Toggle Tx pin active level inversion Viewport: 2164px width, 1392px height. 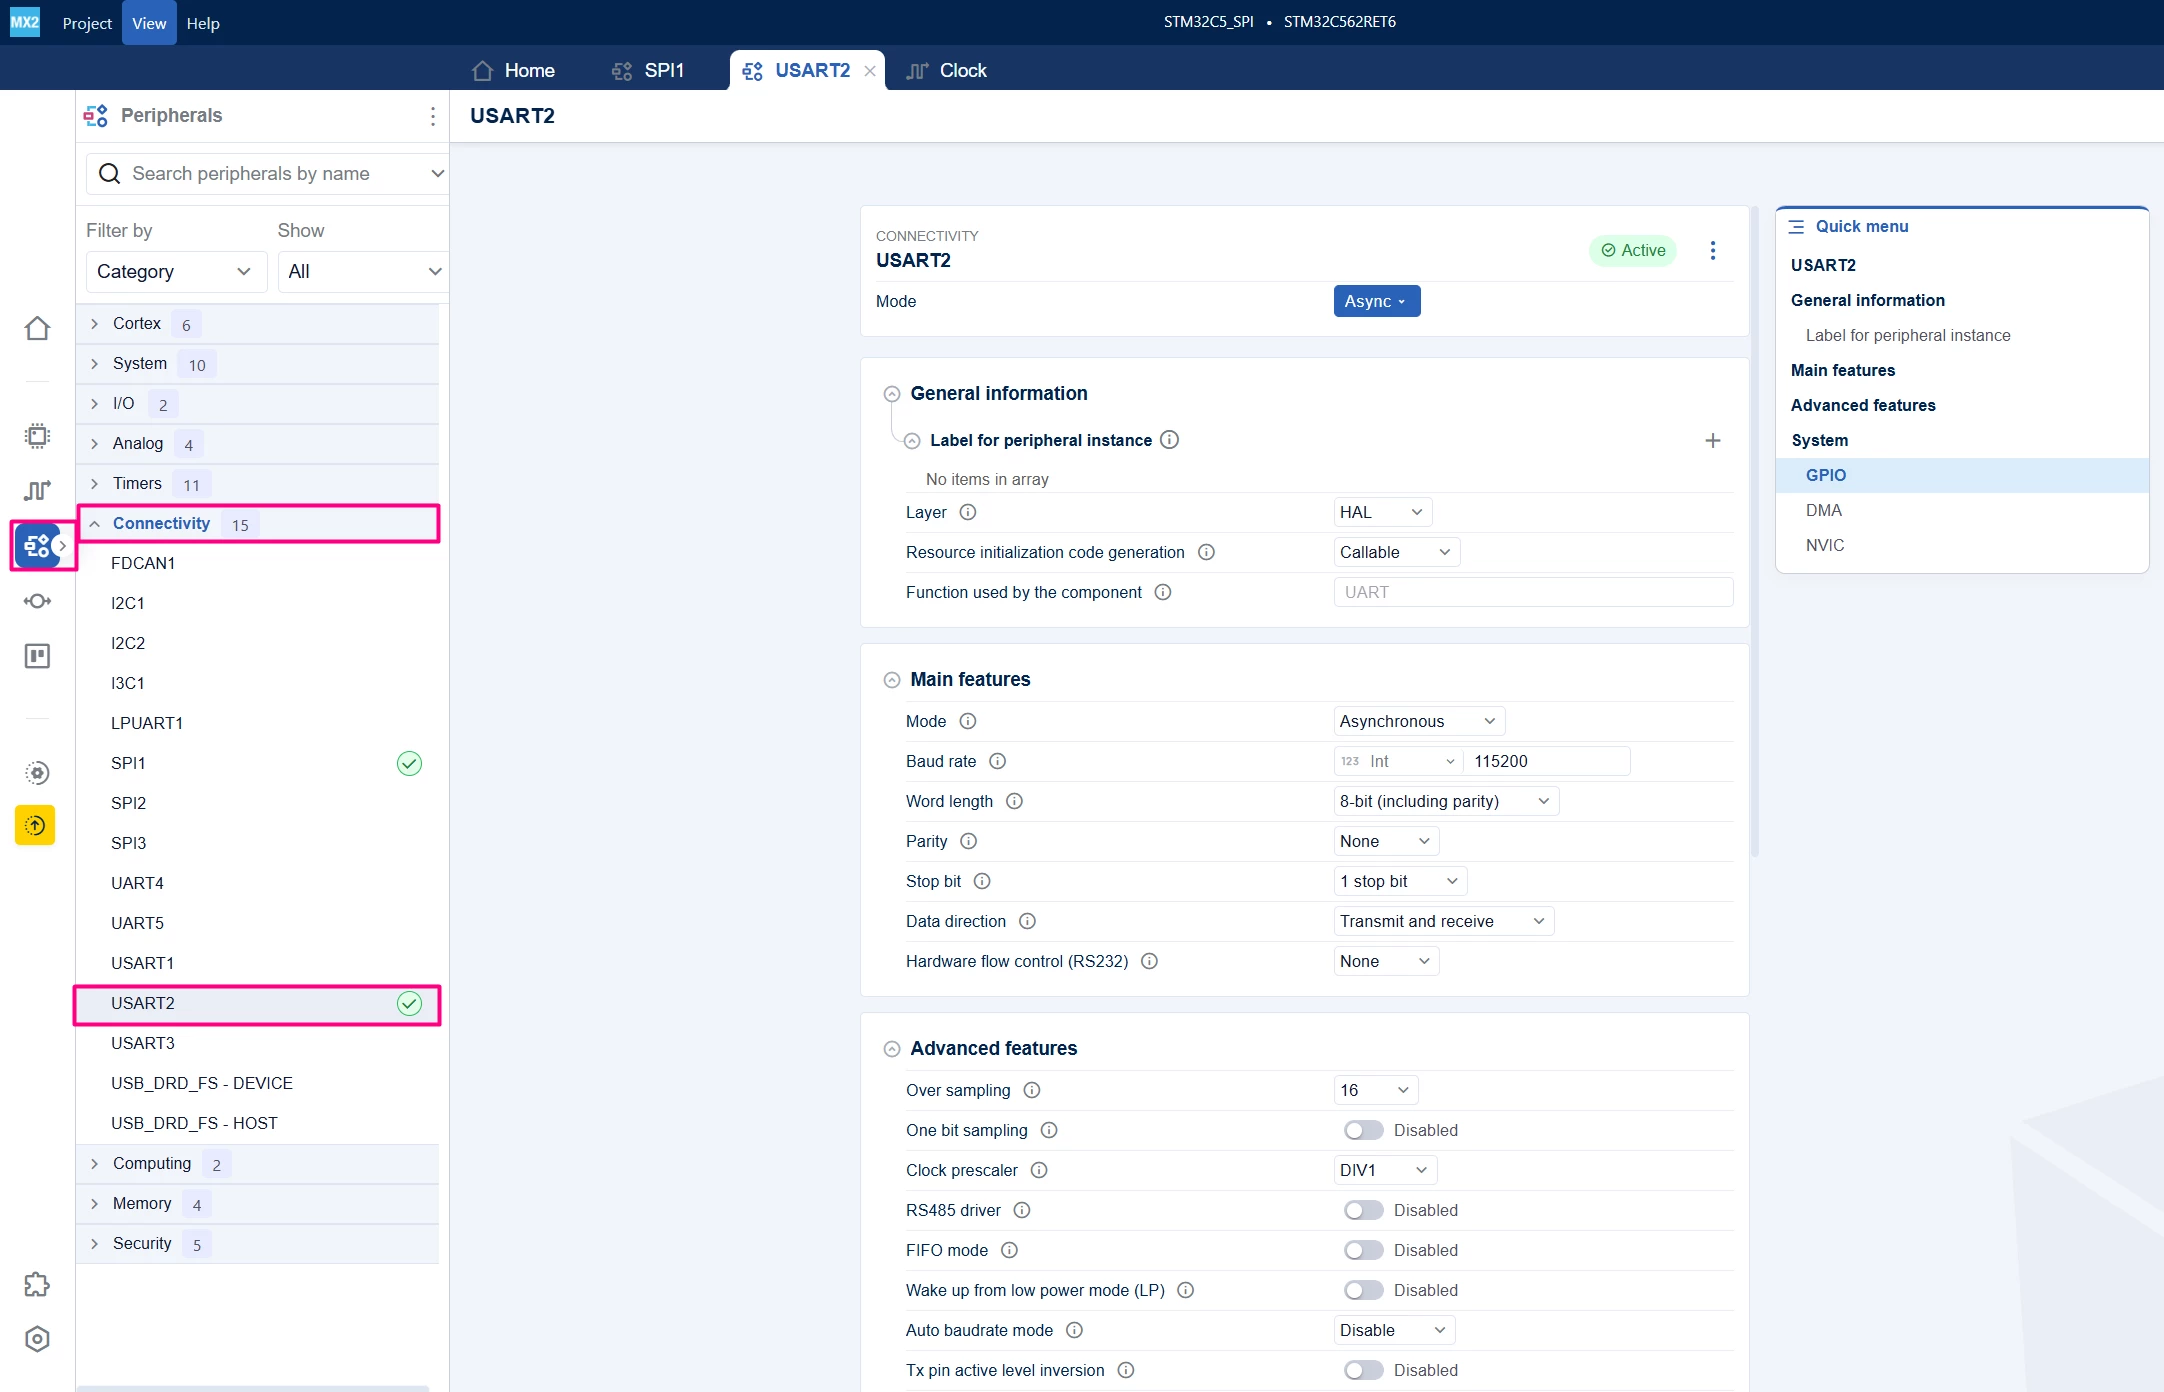click(1363, 1370)
